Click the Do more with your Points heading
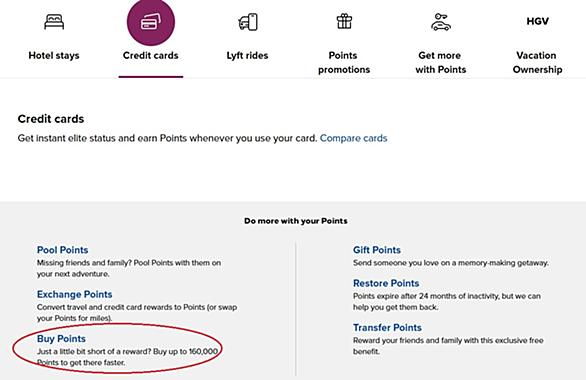Image resolution: width=586 pixels, height=380 pixels. pos(296,221)
